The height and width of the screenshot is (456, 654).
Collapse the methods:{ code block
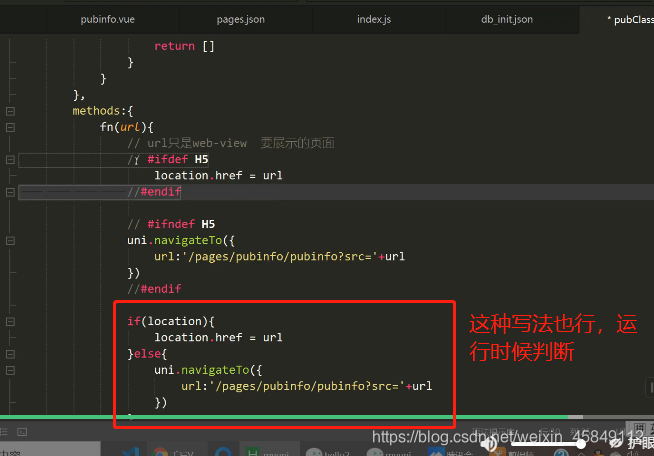point(10,111)
